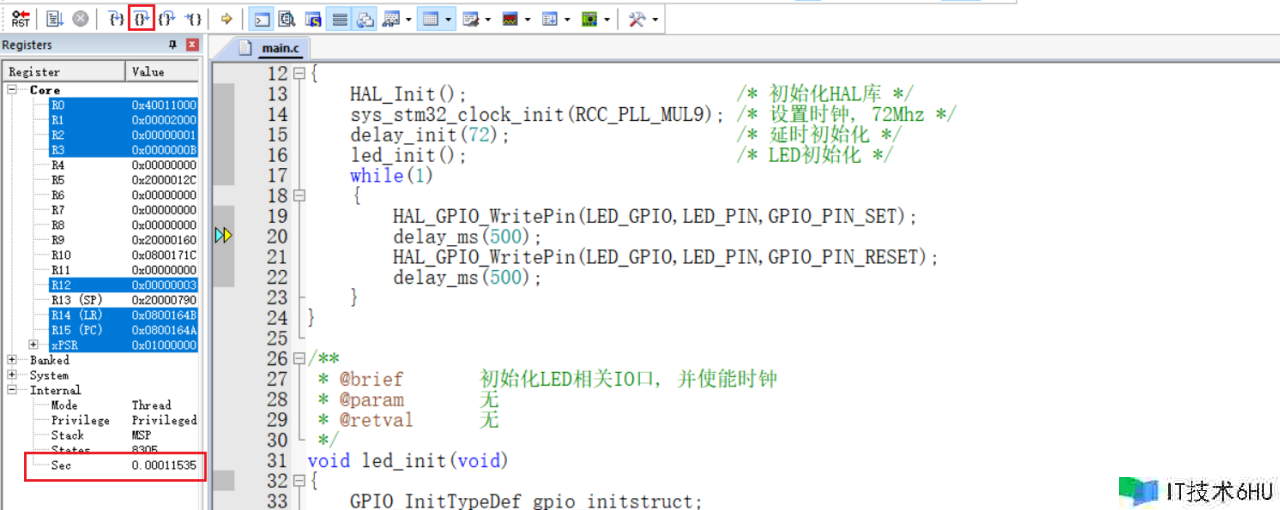Click Show Next Statement yellow arrow

point(227,18)
